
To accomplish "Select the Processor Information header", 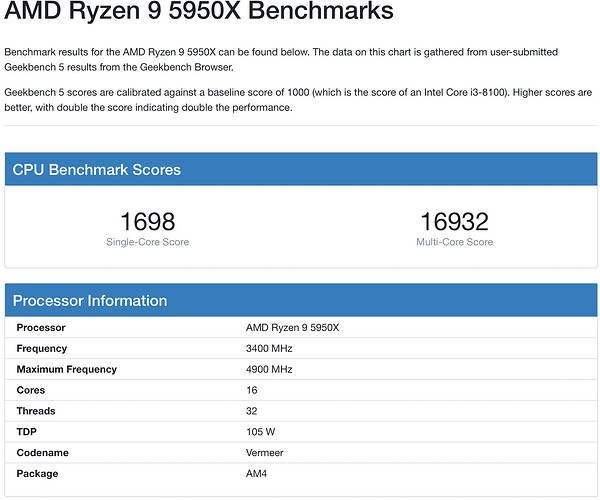I will [301, 300].
